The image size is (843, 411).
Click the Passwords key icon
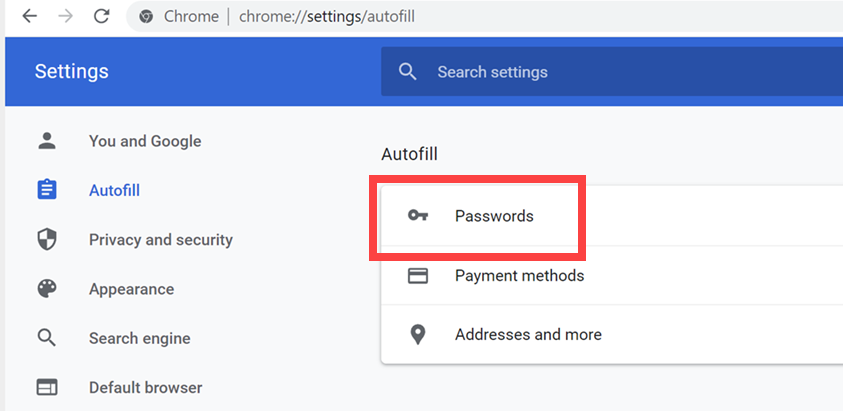(x=418, y=216)
